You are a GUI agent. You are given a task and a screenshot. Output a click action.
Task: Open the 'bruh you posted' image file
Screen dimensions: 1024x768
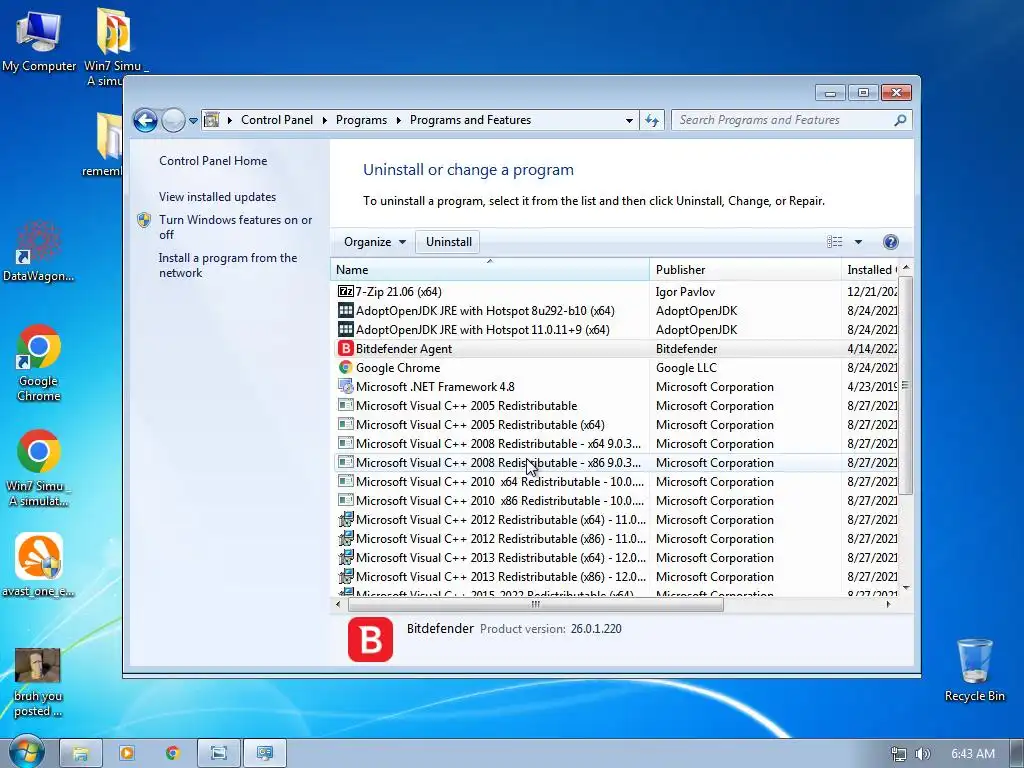[x=38, y=682]
